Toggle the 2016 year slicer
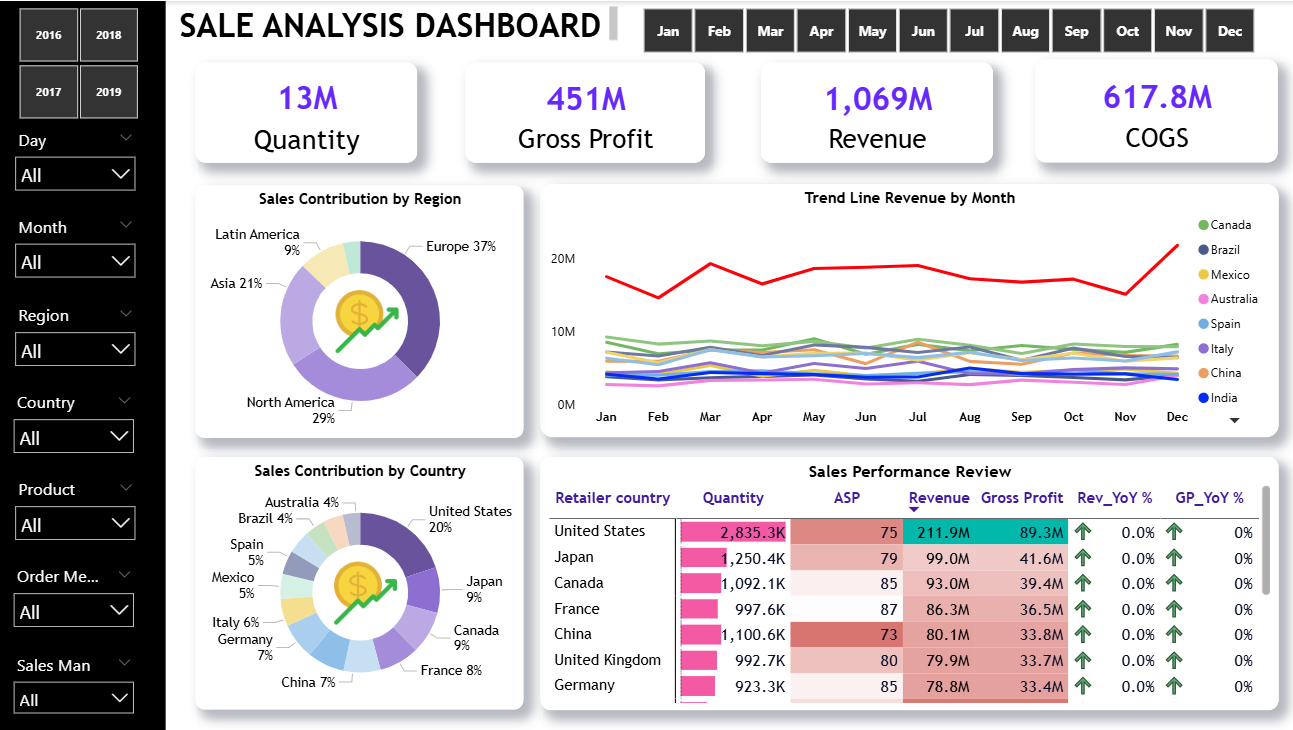This screenshot has width=1293, height=730. (x=48, y=35)
